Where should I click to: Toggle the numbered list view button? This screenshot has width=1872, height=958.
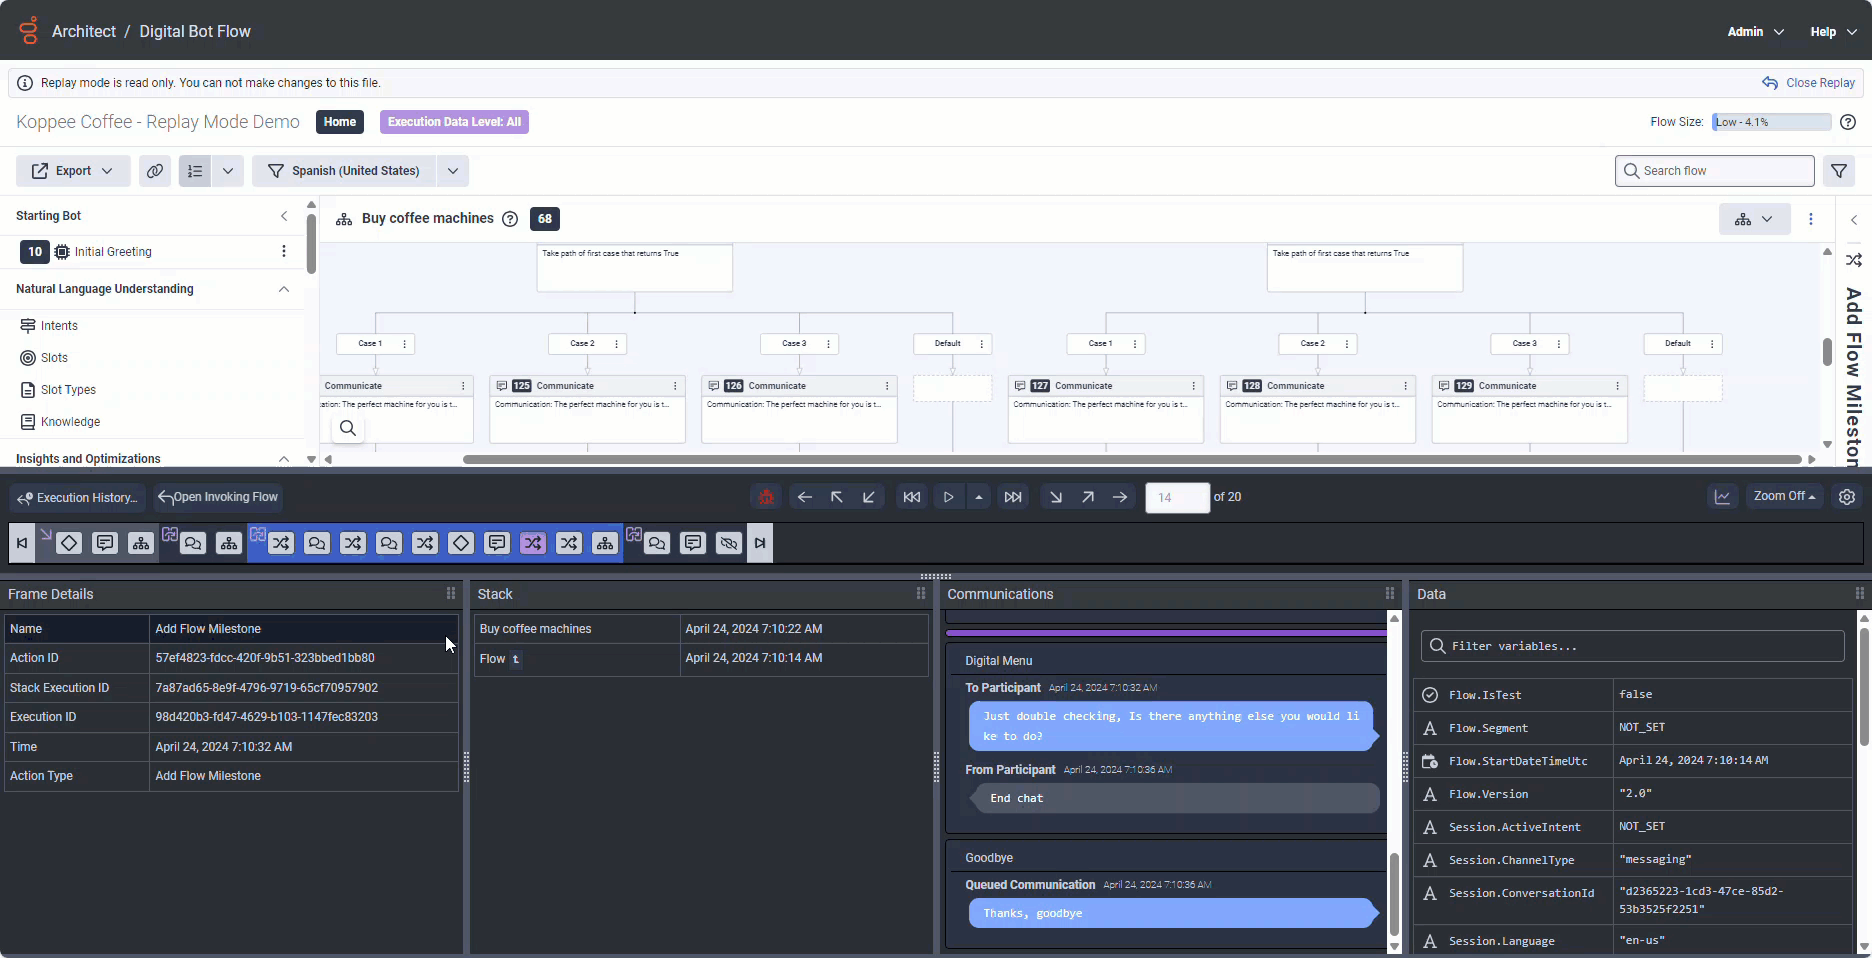pos(195,171)
